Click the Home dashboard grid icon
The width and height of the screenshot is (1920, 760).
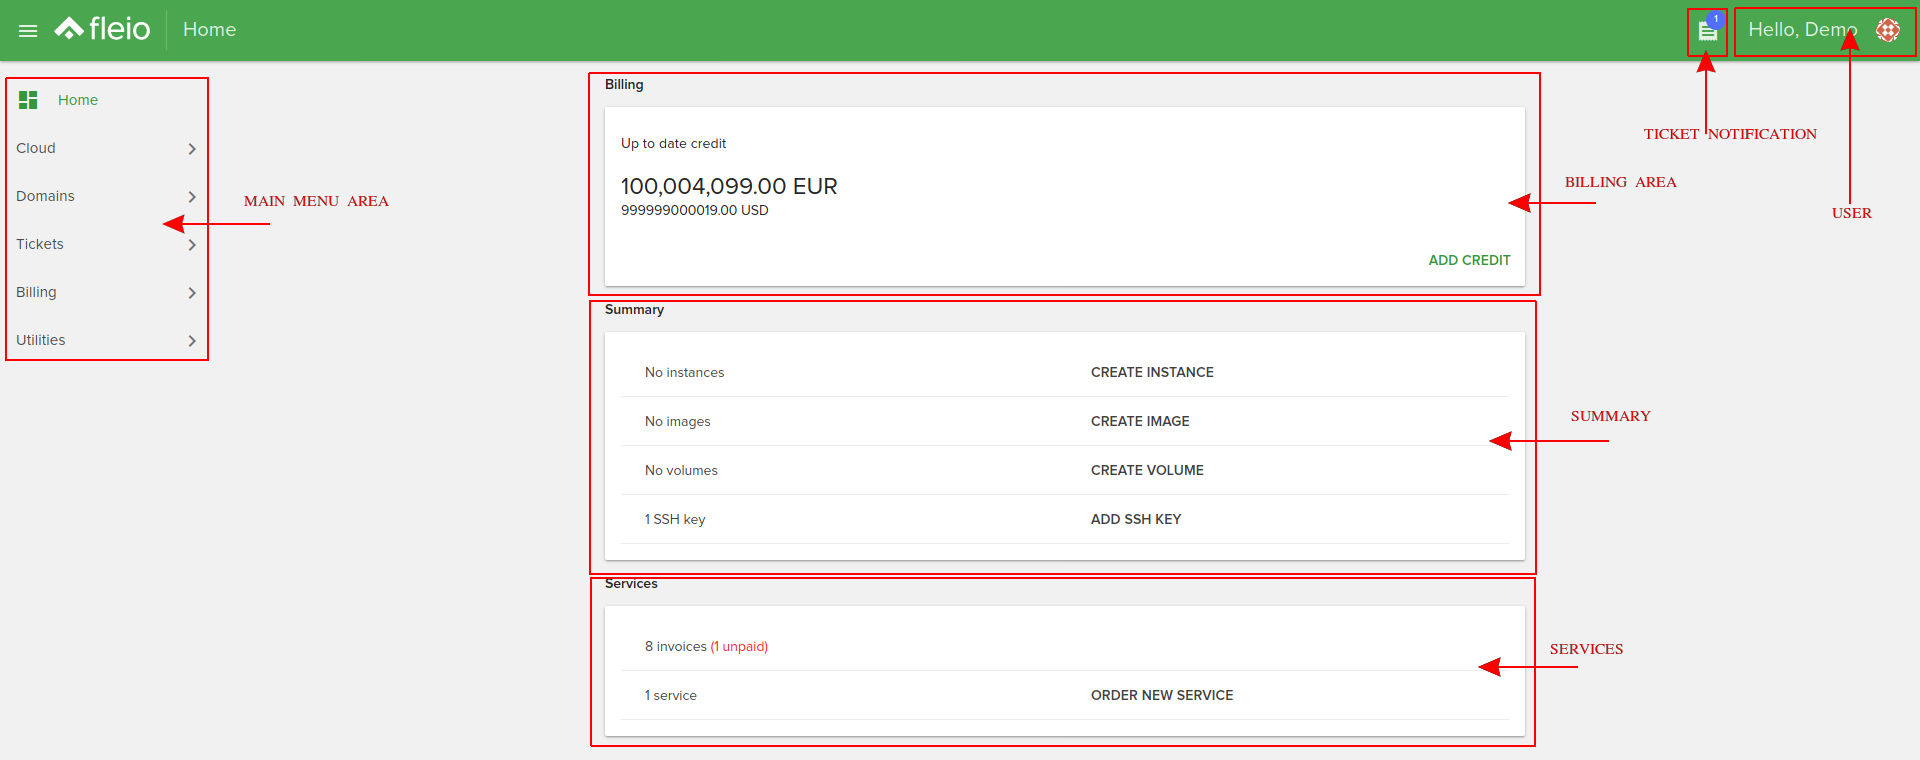click(28, 100)
